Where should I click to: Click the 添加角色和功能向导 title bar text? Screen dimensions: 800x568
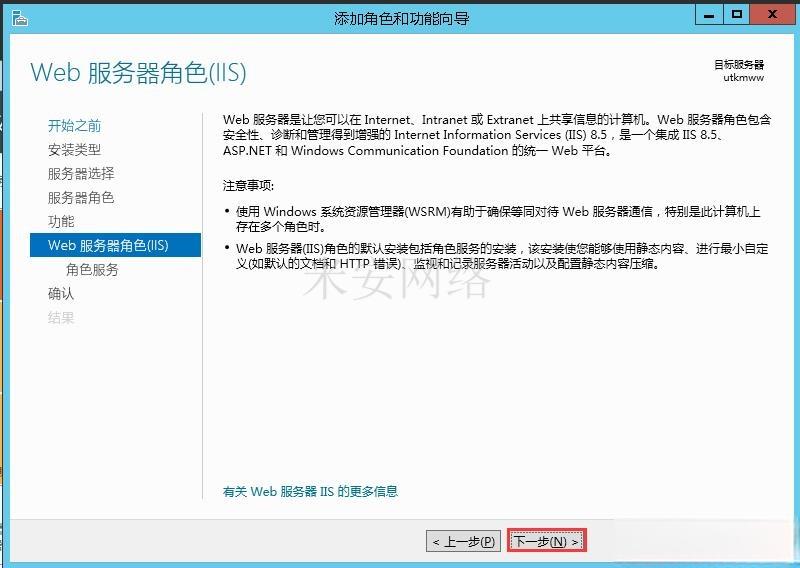coord(401,18)
